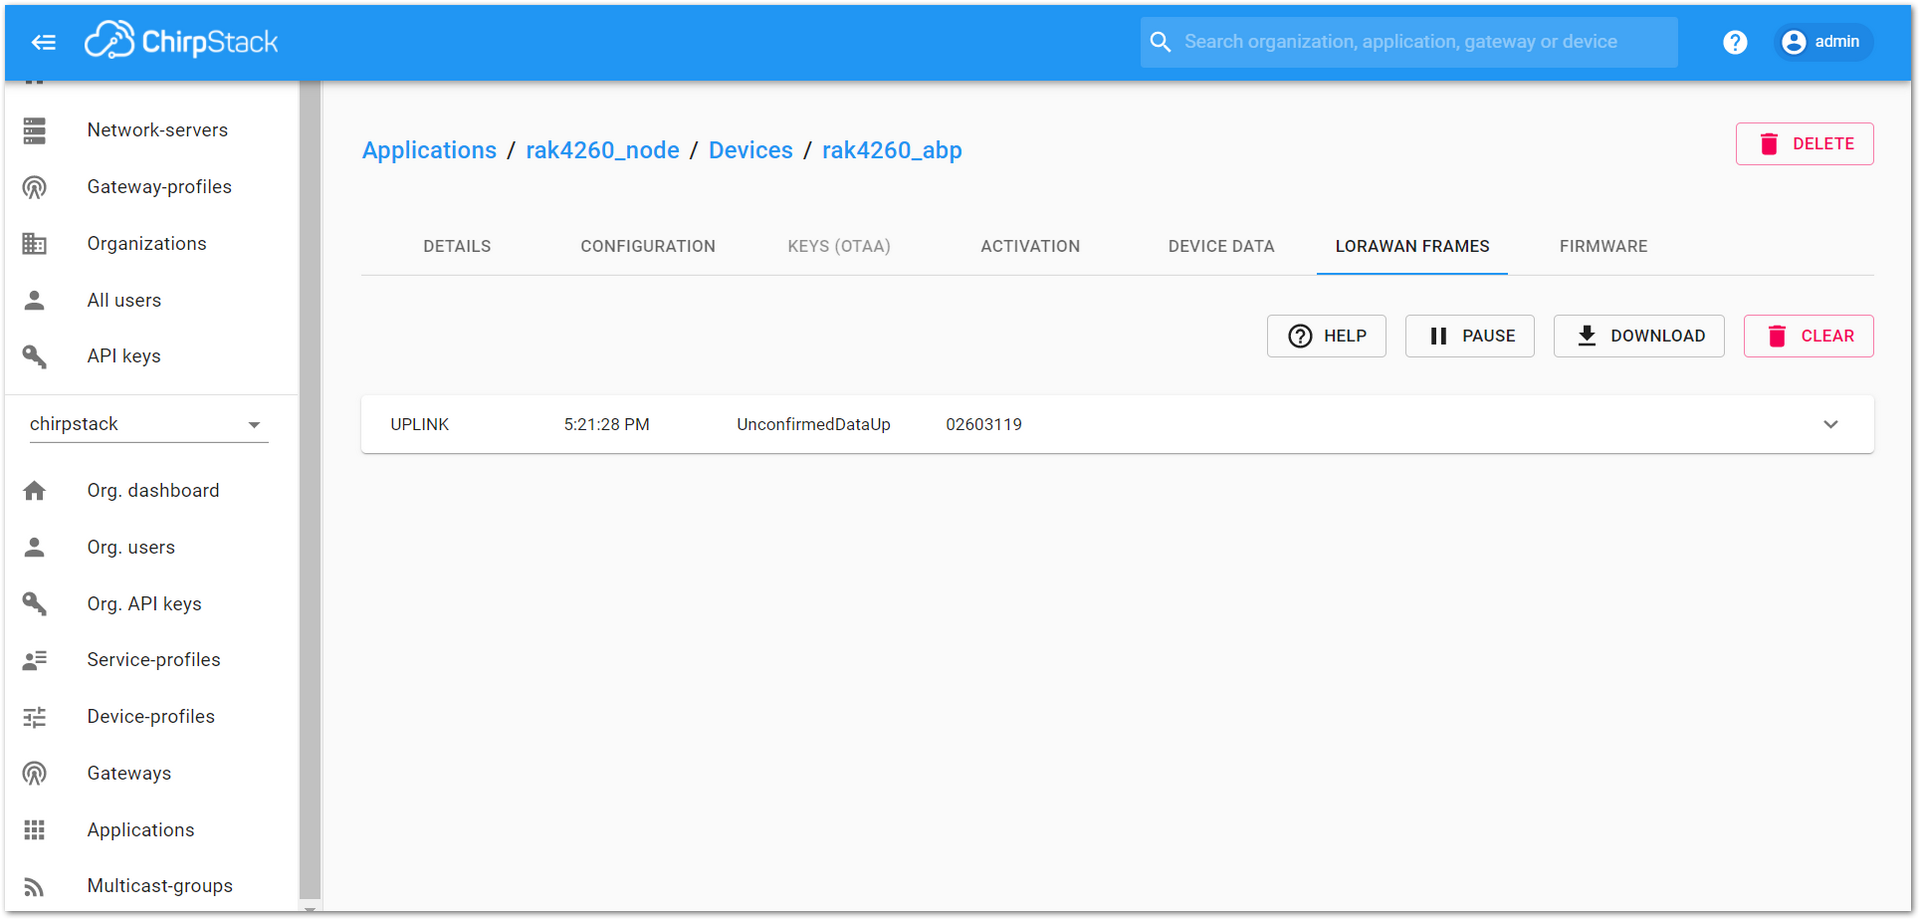Click the HELP button
Image resolution: width=1920 pixels, height=920 pixels.
click(1326, 336)
